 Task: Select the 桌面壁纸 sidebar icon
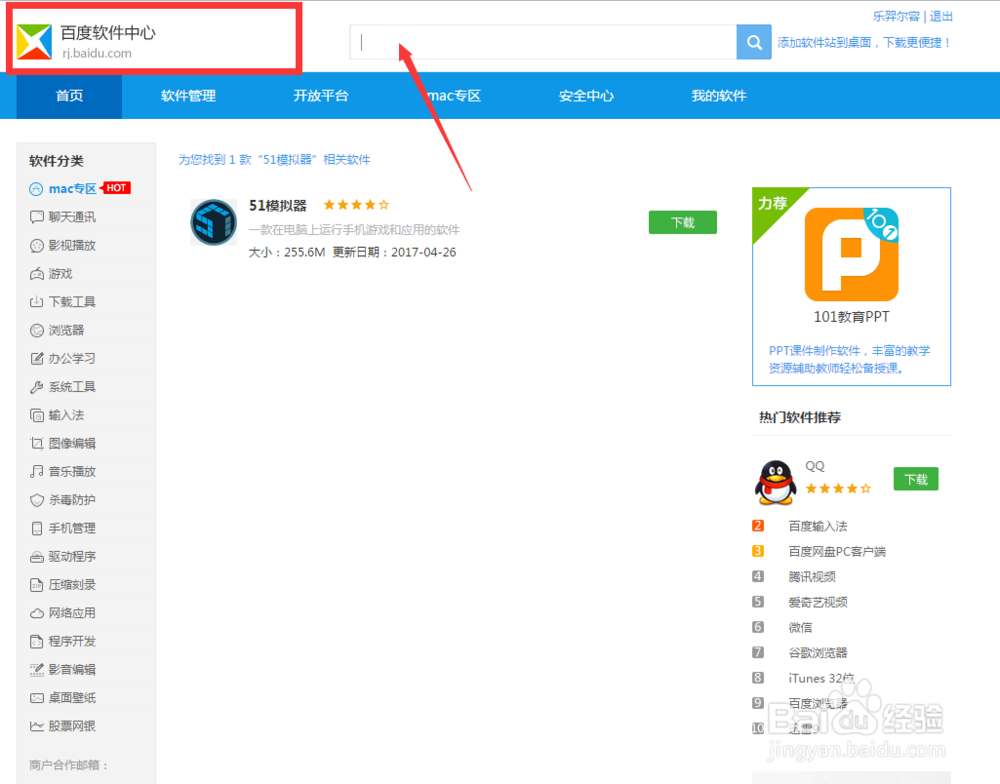point(36,698)
